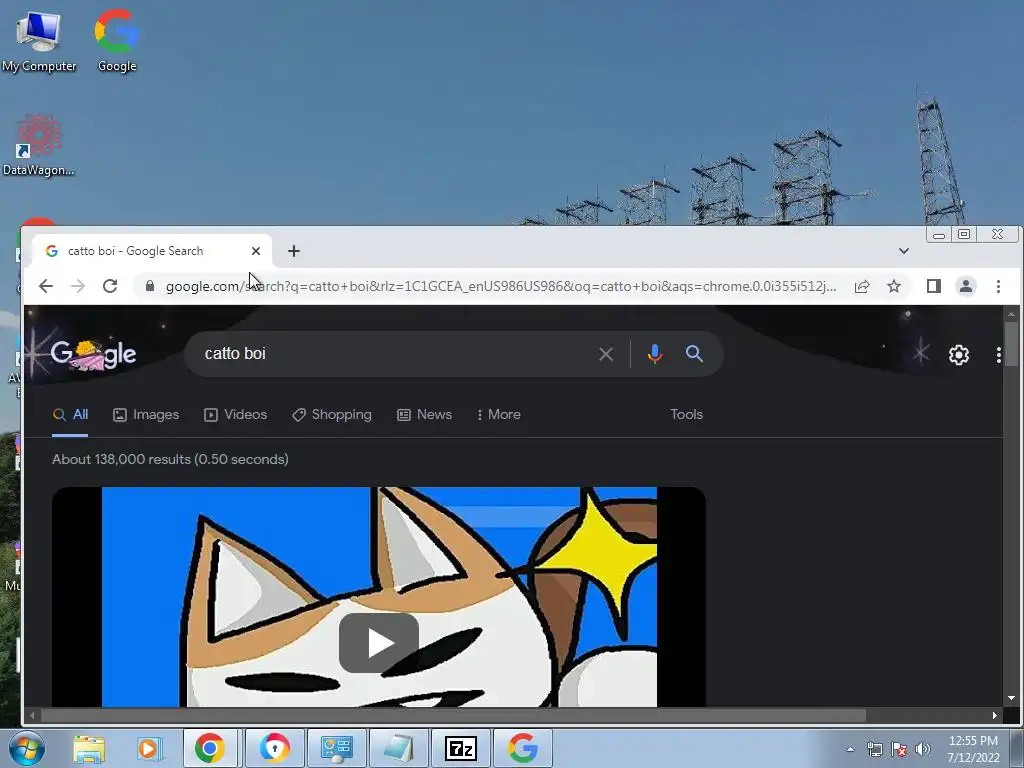
Task: View site info via lock icon
Action: coord(150,286)
